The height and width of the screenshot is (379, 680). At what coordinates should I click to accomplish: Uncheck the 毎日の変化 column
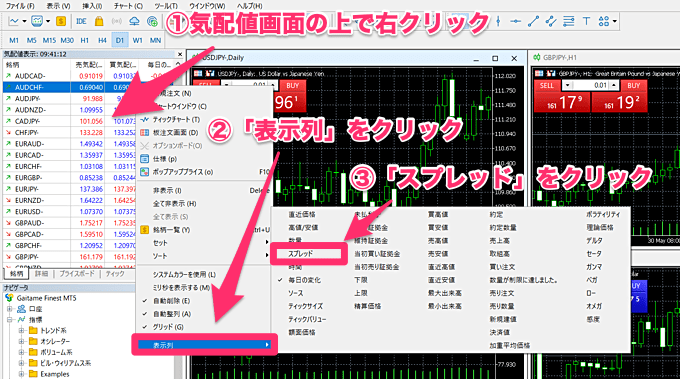tap(304, 280)
